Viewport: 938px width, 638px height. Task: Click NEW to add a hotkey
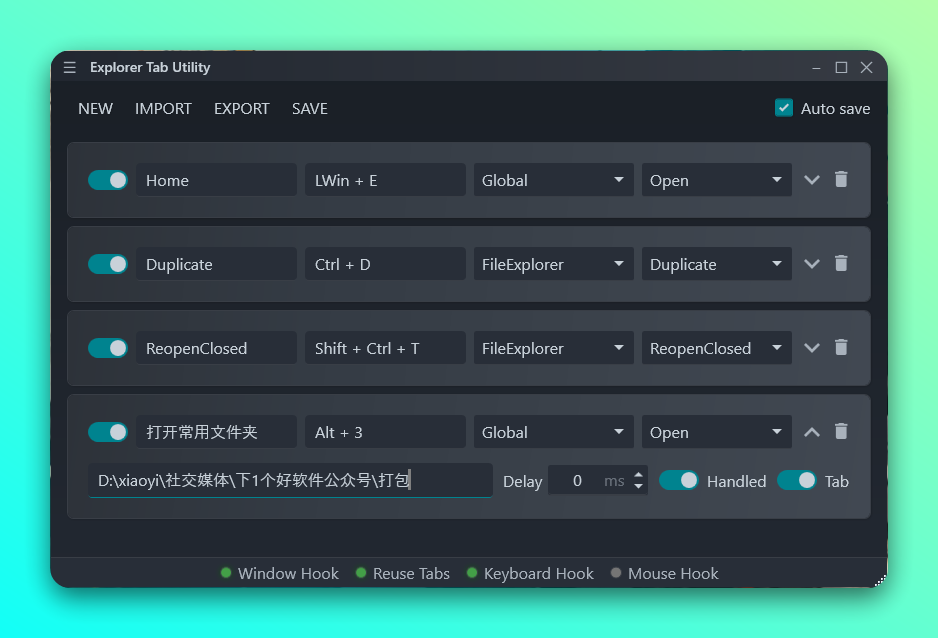pyautogui.click(x=96, y=108)
